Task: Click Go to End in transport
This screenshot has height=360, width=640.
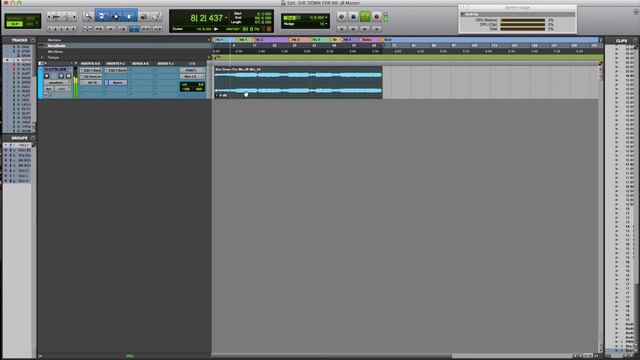Action: pyautogui.click(x=376, y=29)
